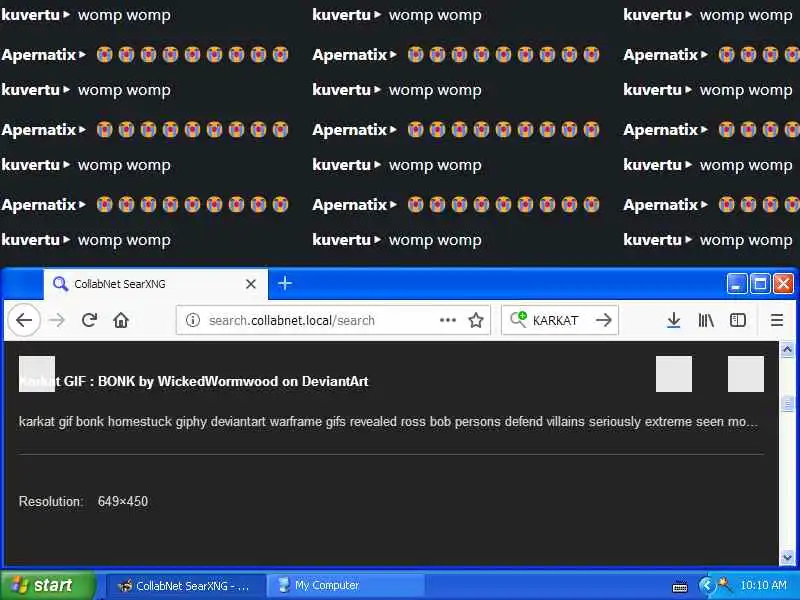Click the vertical scrollbar thumb
This screenshot has width=800, height=600.
[x=787, y=403]
